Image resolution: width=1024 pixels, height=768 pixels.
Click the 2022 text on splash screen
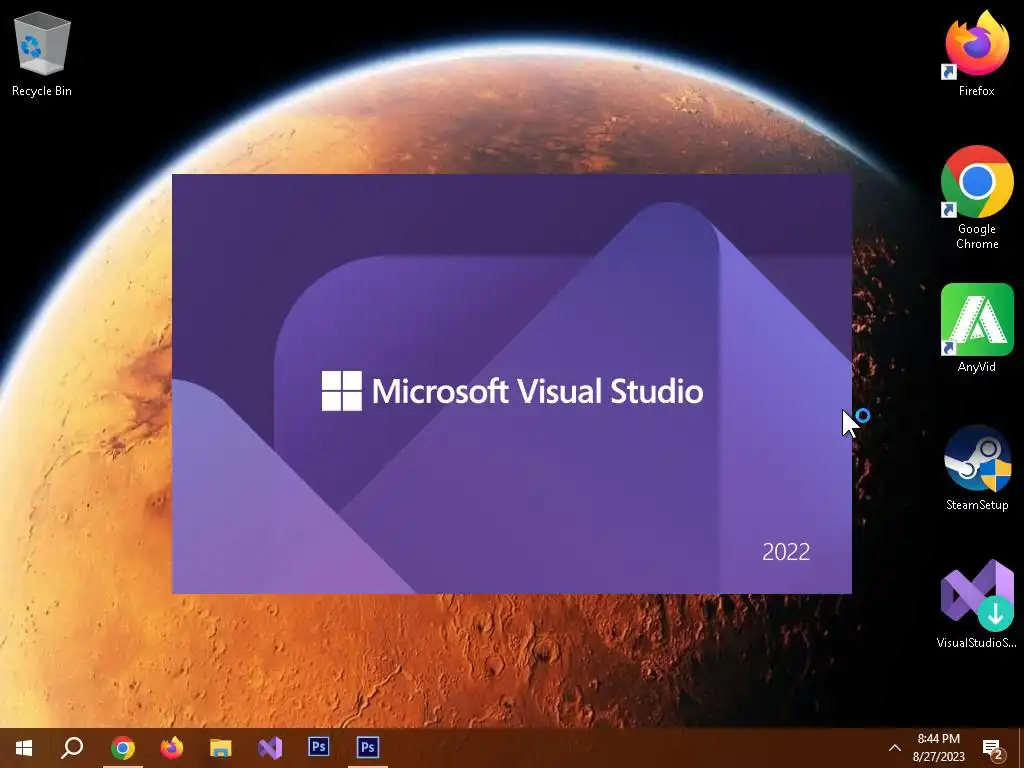(786, 552)
